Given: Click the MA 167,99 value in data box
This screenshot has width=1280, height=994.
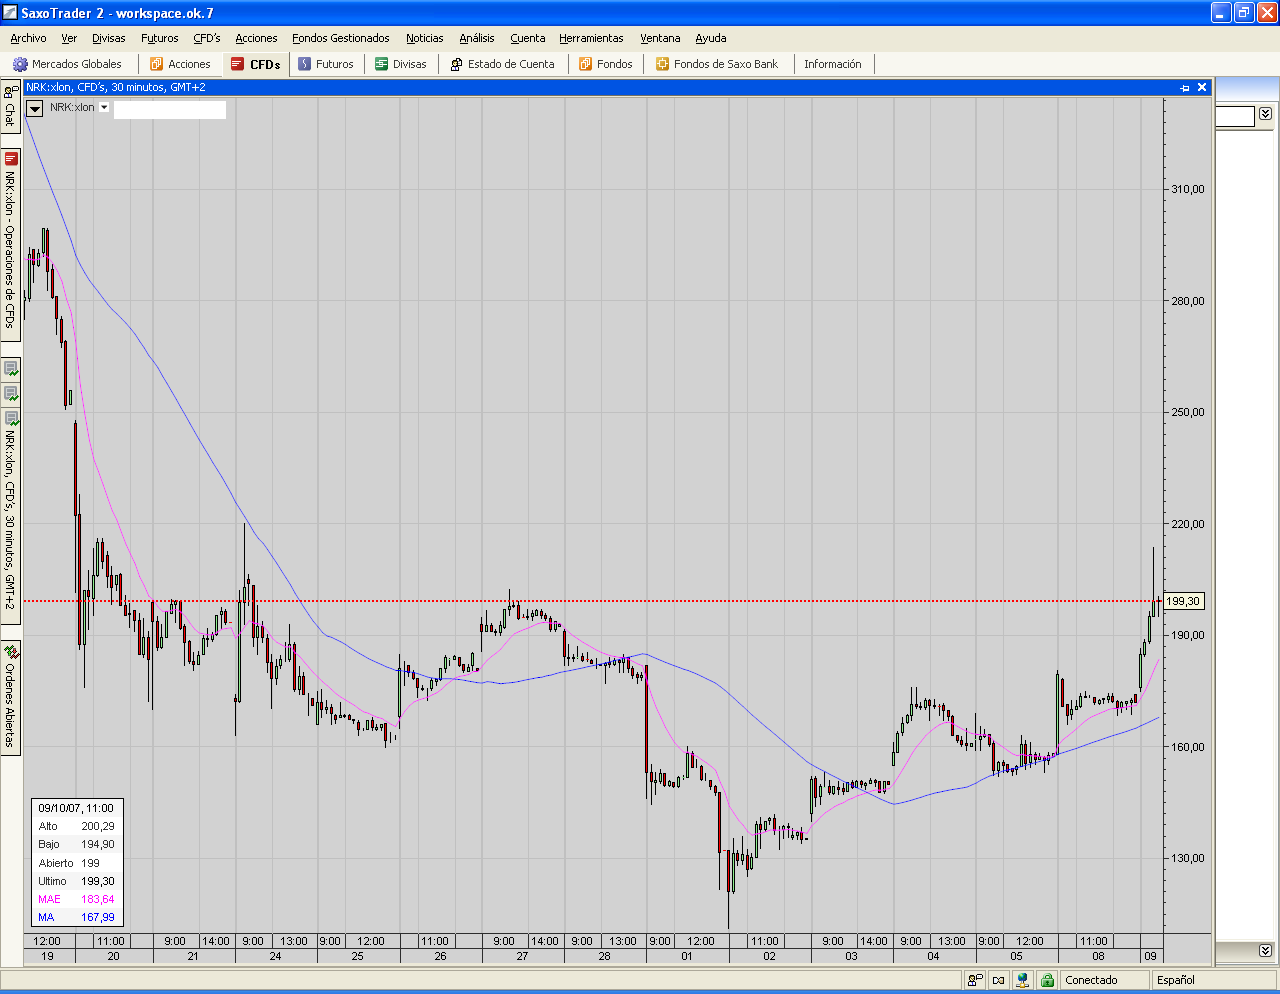Looking at the screenshot, I should [98, 917].
